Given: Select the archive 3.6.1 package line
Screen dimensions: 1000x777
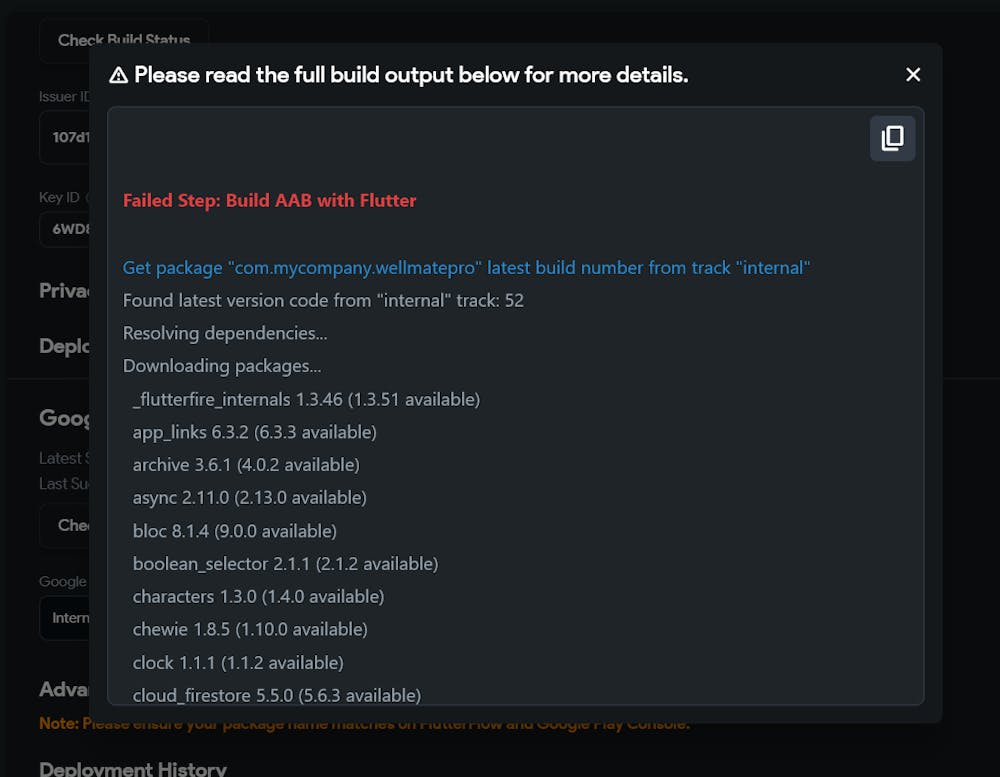Looking at the screenshot, I should pyautogui.click(x=246, y=465).
